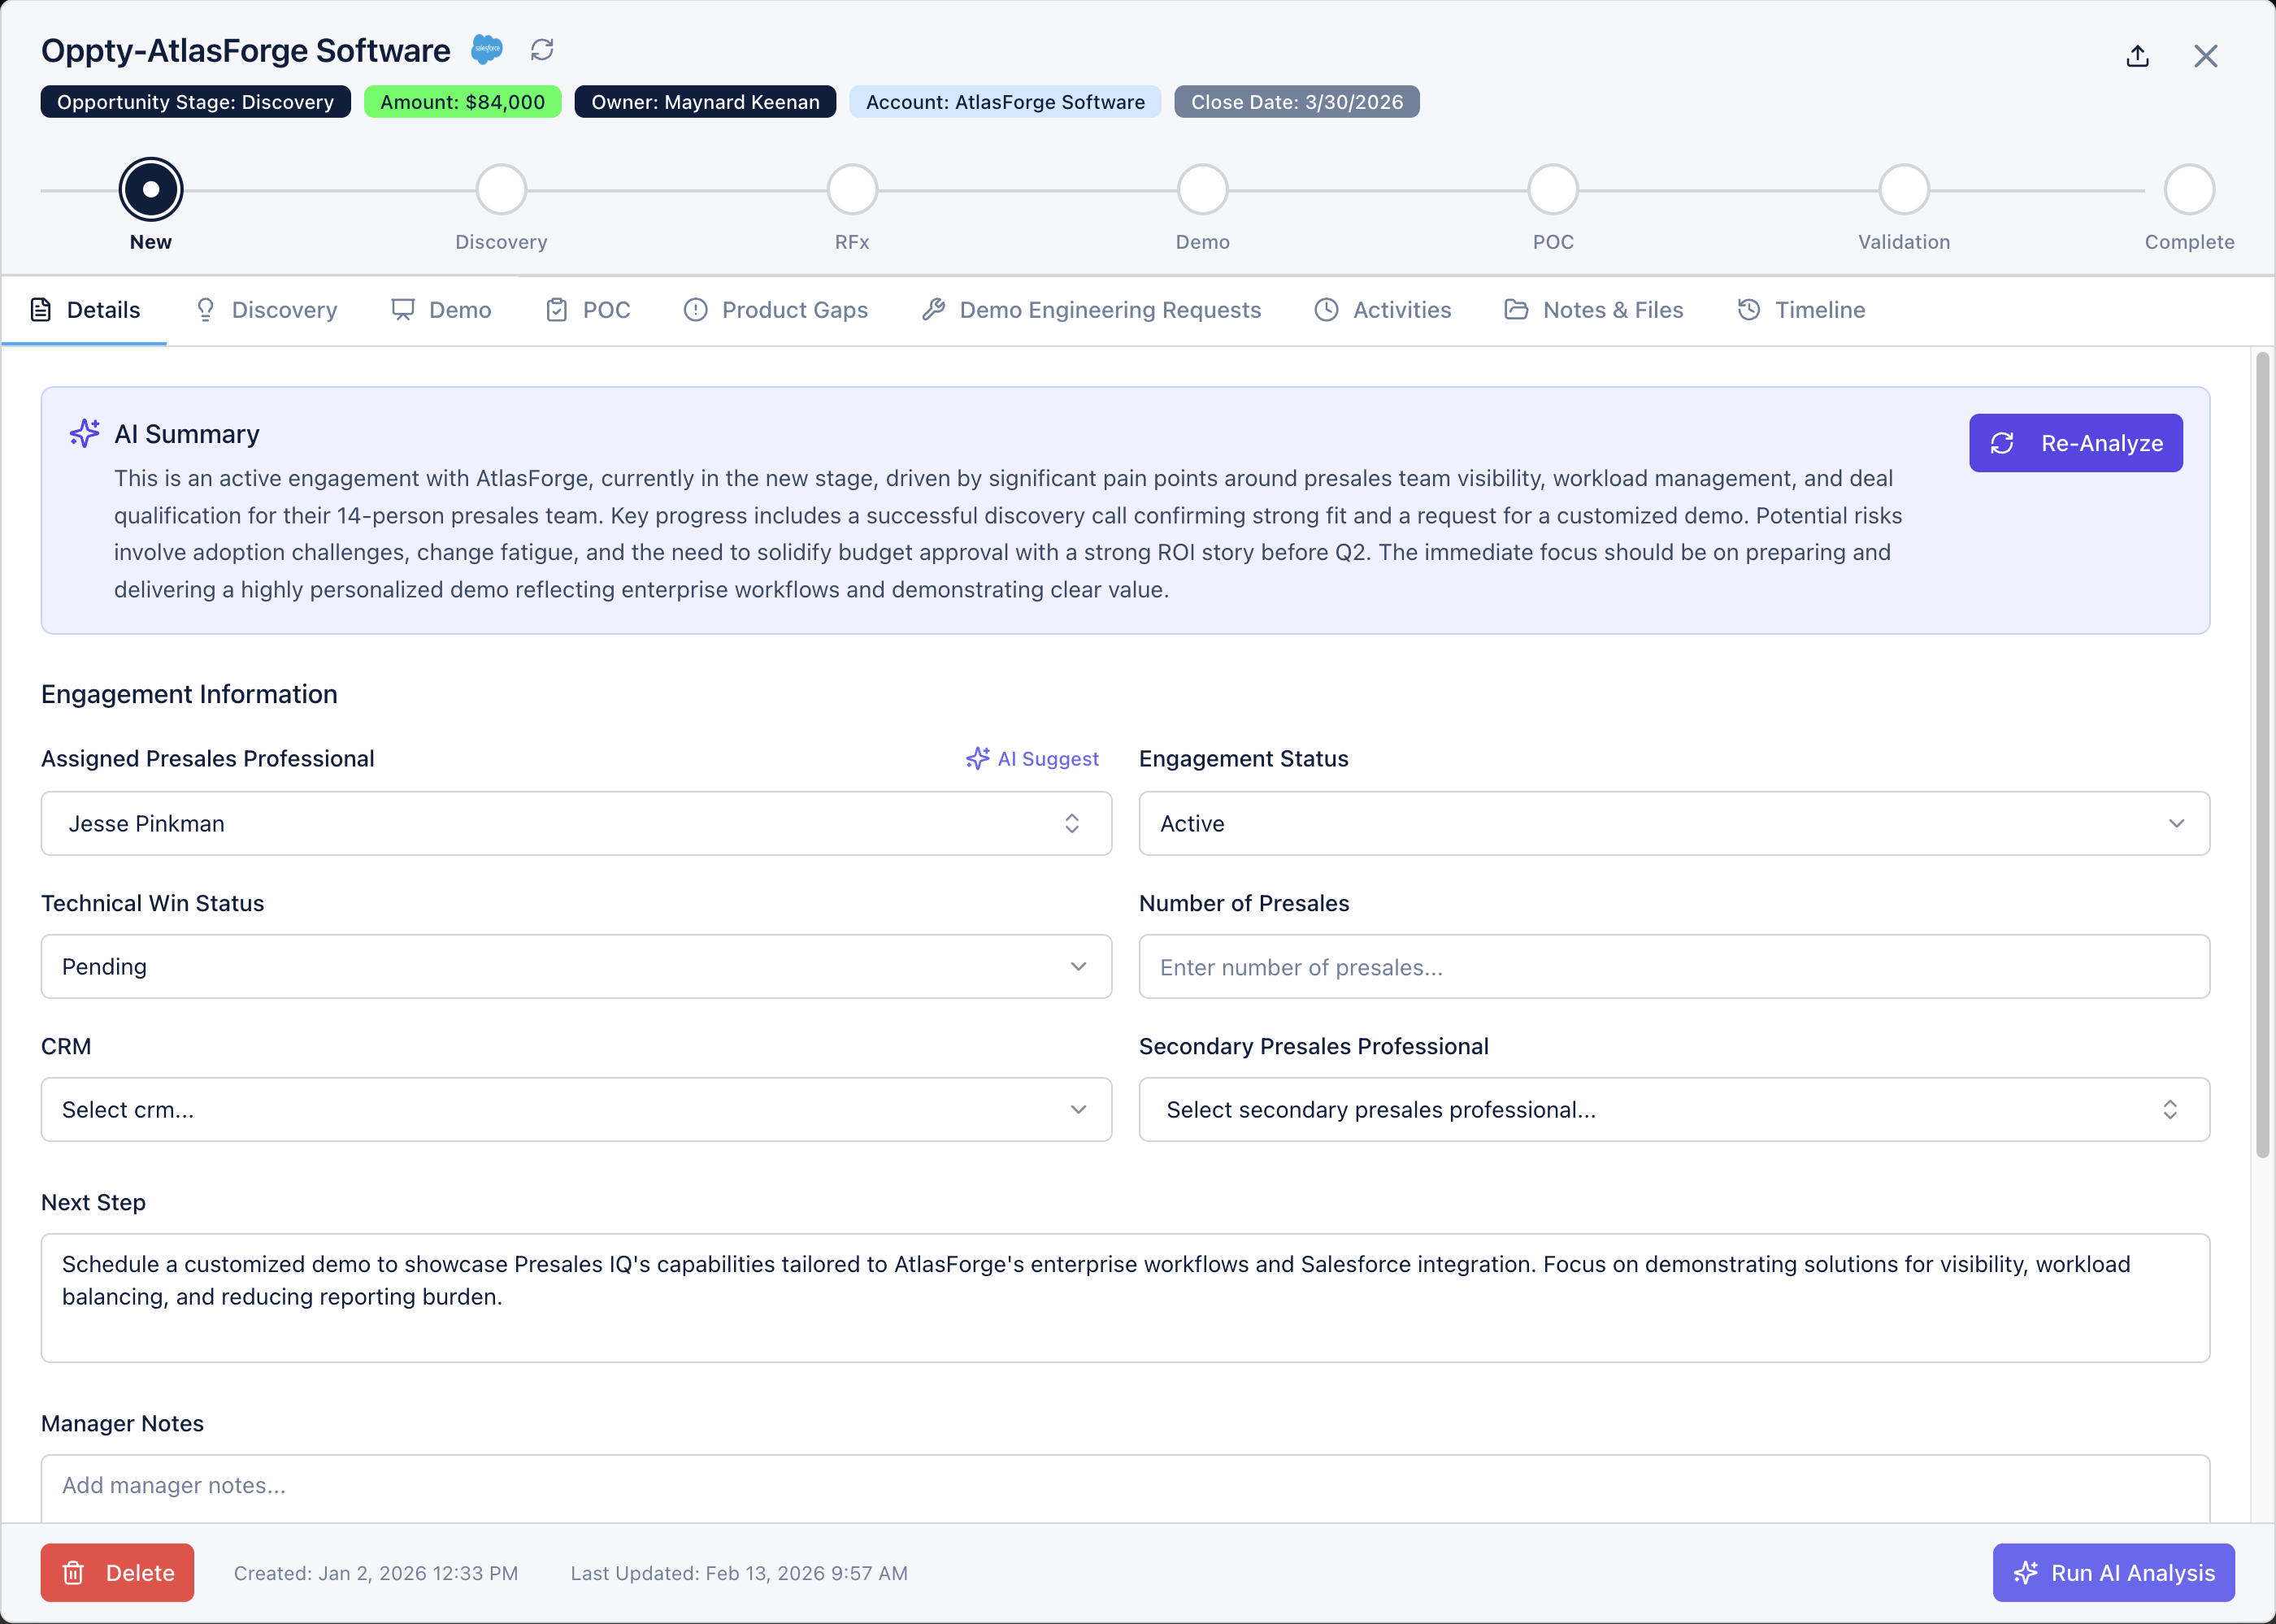Image resolution: width=2276 pixels, height=1624 pixels.
Task: Click the Salesforce sync icon beside the title
Action: click(487, 48)
